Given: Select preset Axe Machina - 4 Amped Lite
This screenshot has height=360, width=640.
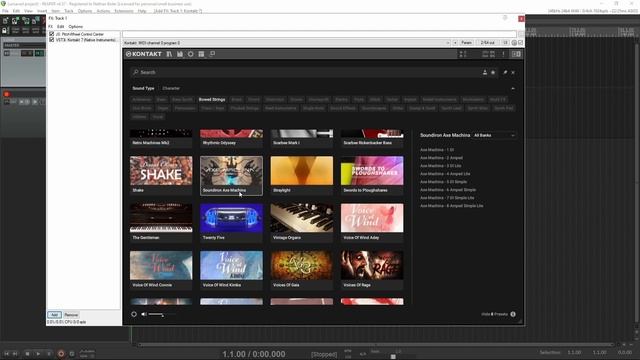Looking at the screenshot, I should (x=445, y=174).
